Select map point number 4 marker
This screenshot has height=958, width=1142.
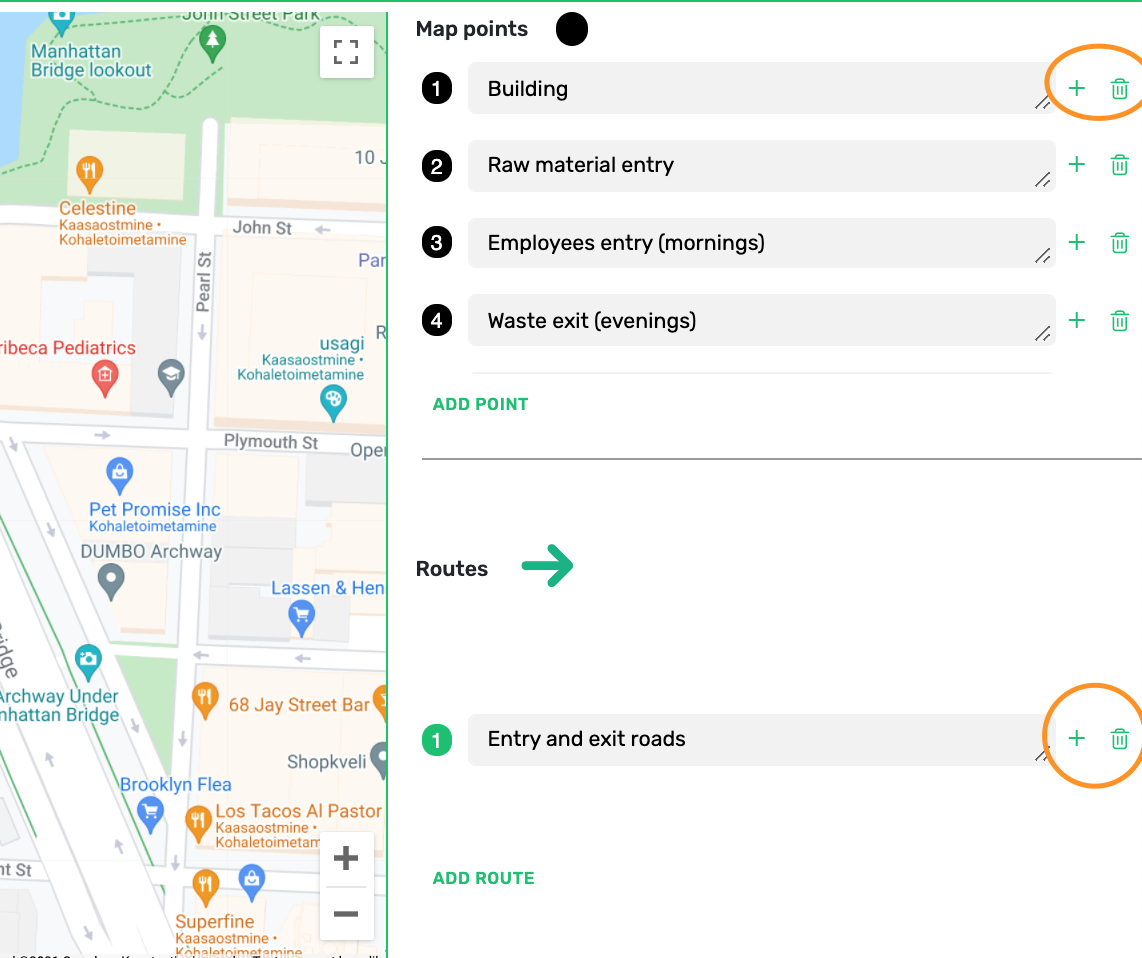coord(437,321)
